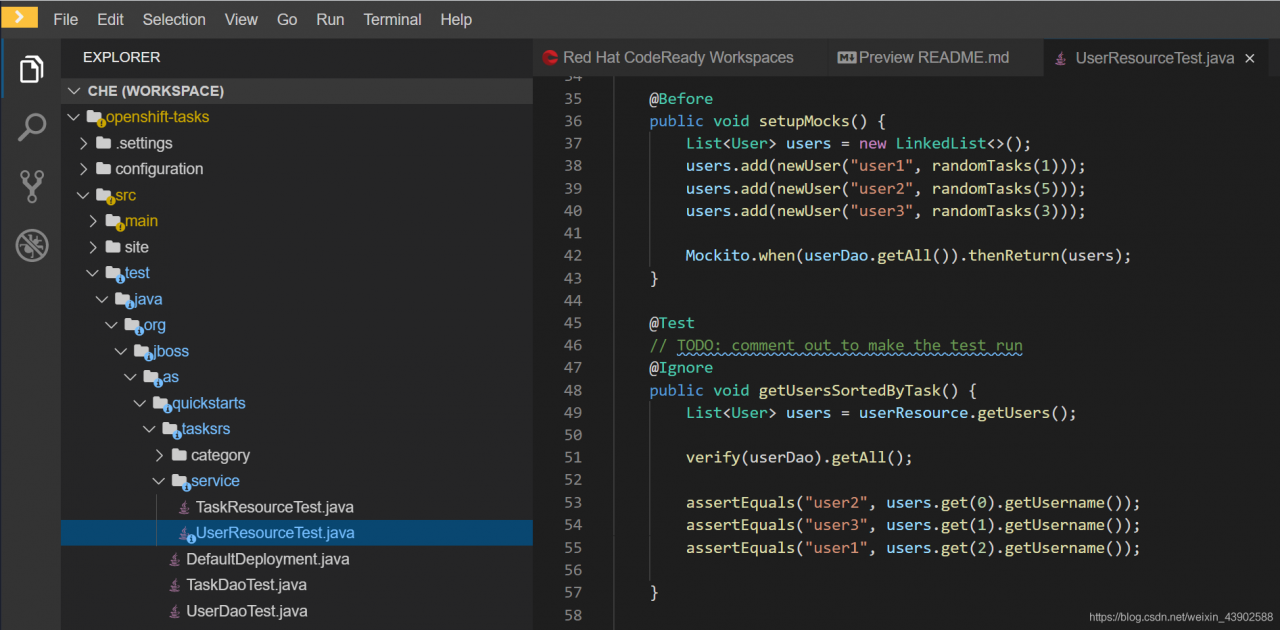
Task: Collapse the java folder chevron
Action: tap(103, 299)
